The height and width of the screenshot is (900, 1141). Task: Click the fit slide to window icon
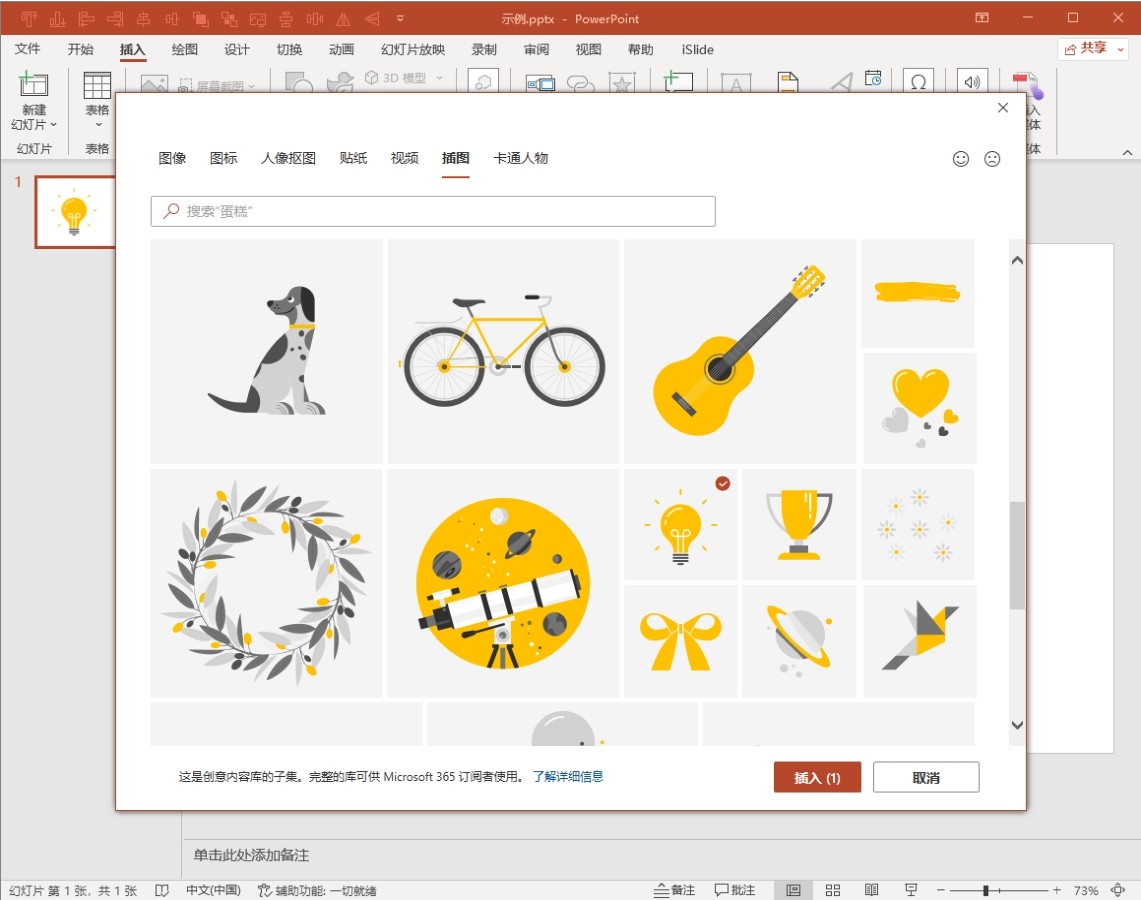click(x=1118, y=890)
